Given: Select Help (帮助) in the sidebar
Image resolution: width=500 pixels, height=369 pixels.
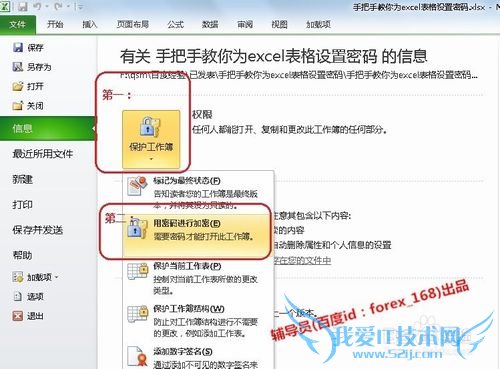Looking at the screenshot, I should (x=22, y=255).
